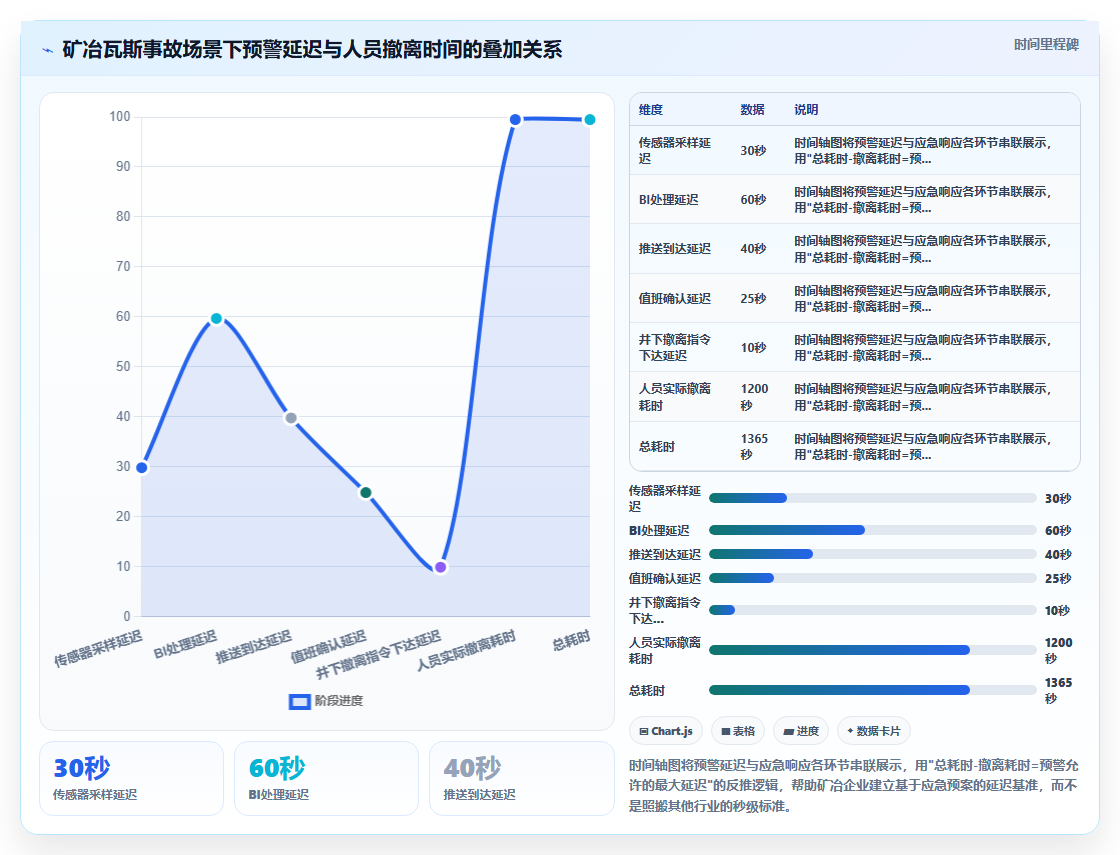This screenshot has width=1120, height=855.
Task: Click the cyan 总耗时 chart point
Action: click(589, 119)
